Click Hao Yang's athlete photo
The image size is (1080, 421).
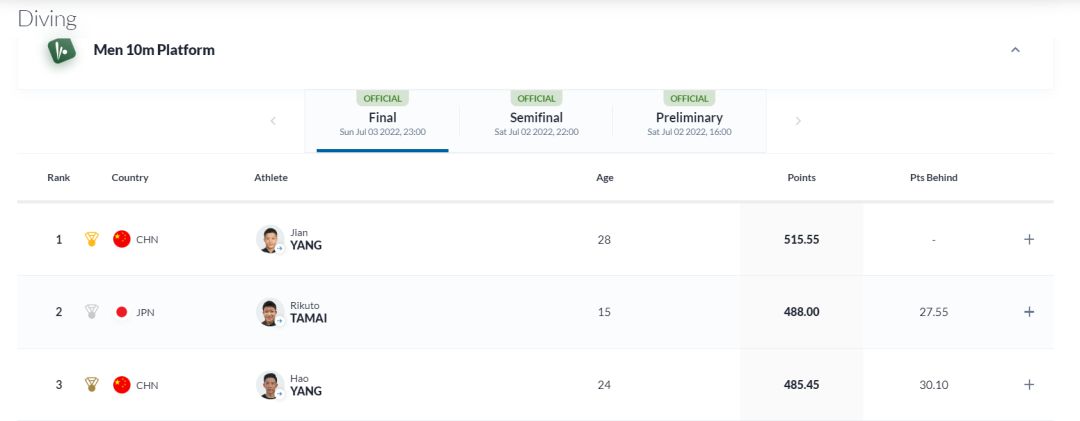(269, 385)
